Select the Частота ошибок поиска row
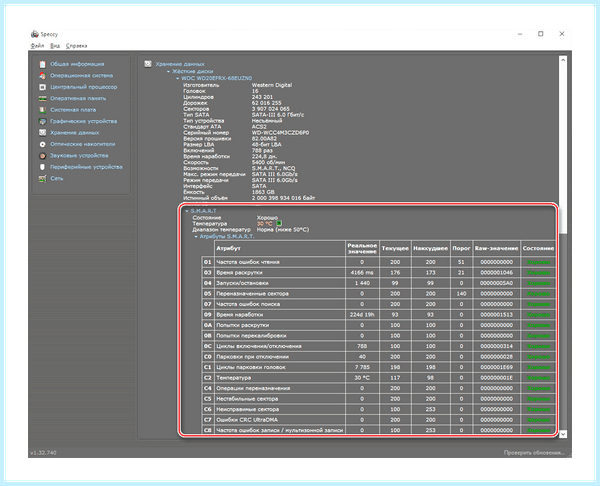This screenshot has width=600, height=486. coord(378,304)
